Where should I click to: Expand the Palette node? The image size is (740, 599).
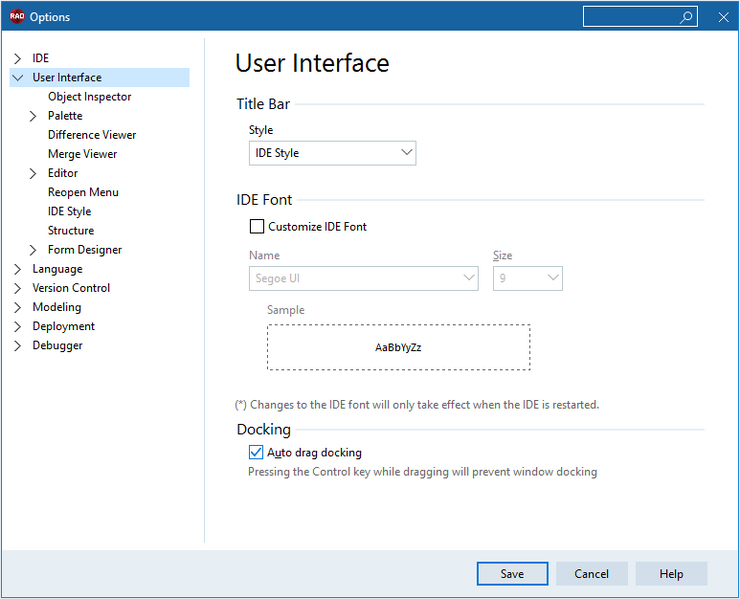click(x=33, y=116)
